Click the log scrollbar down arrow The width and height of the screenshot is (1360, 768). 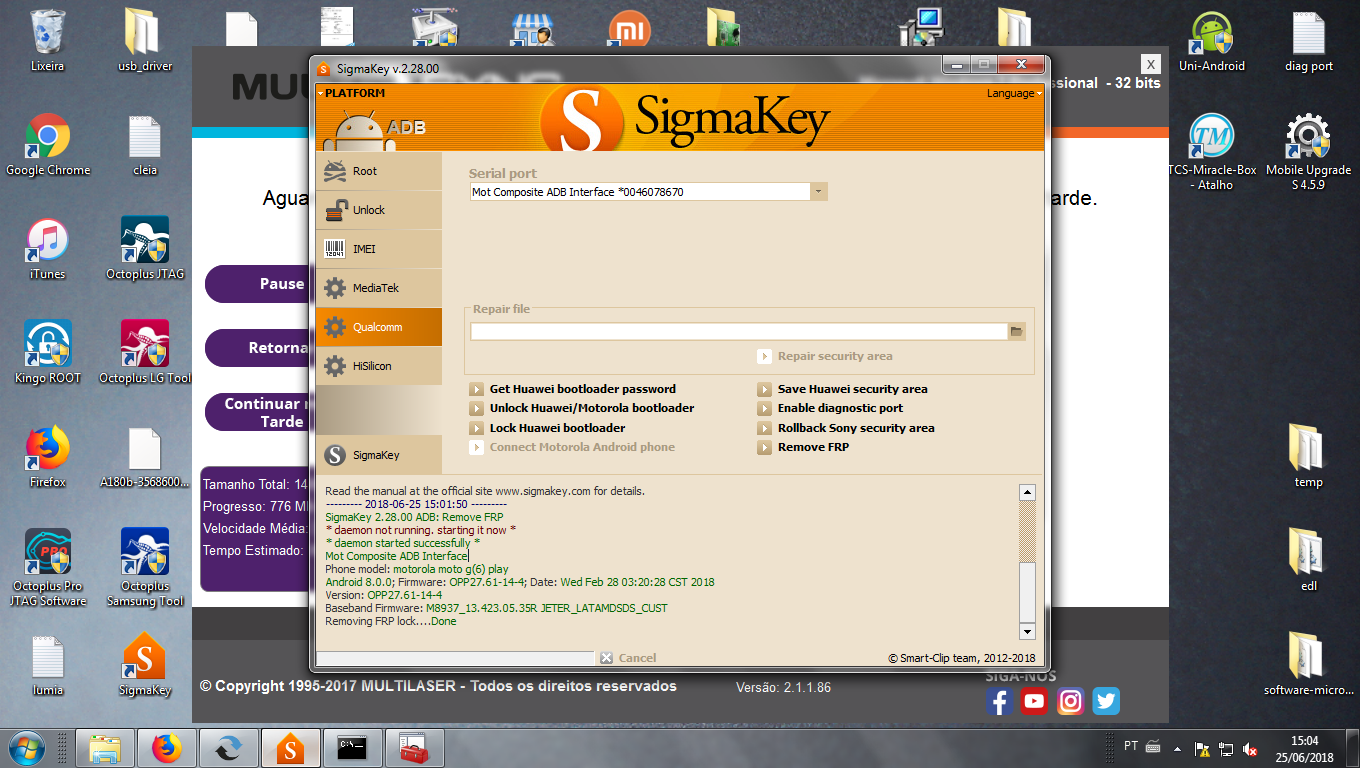1027,631
